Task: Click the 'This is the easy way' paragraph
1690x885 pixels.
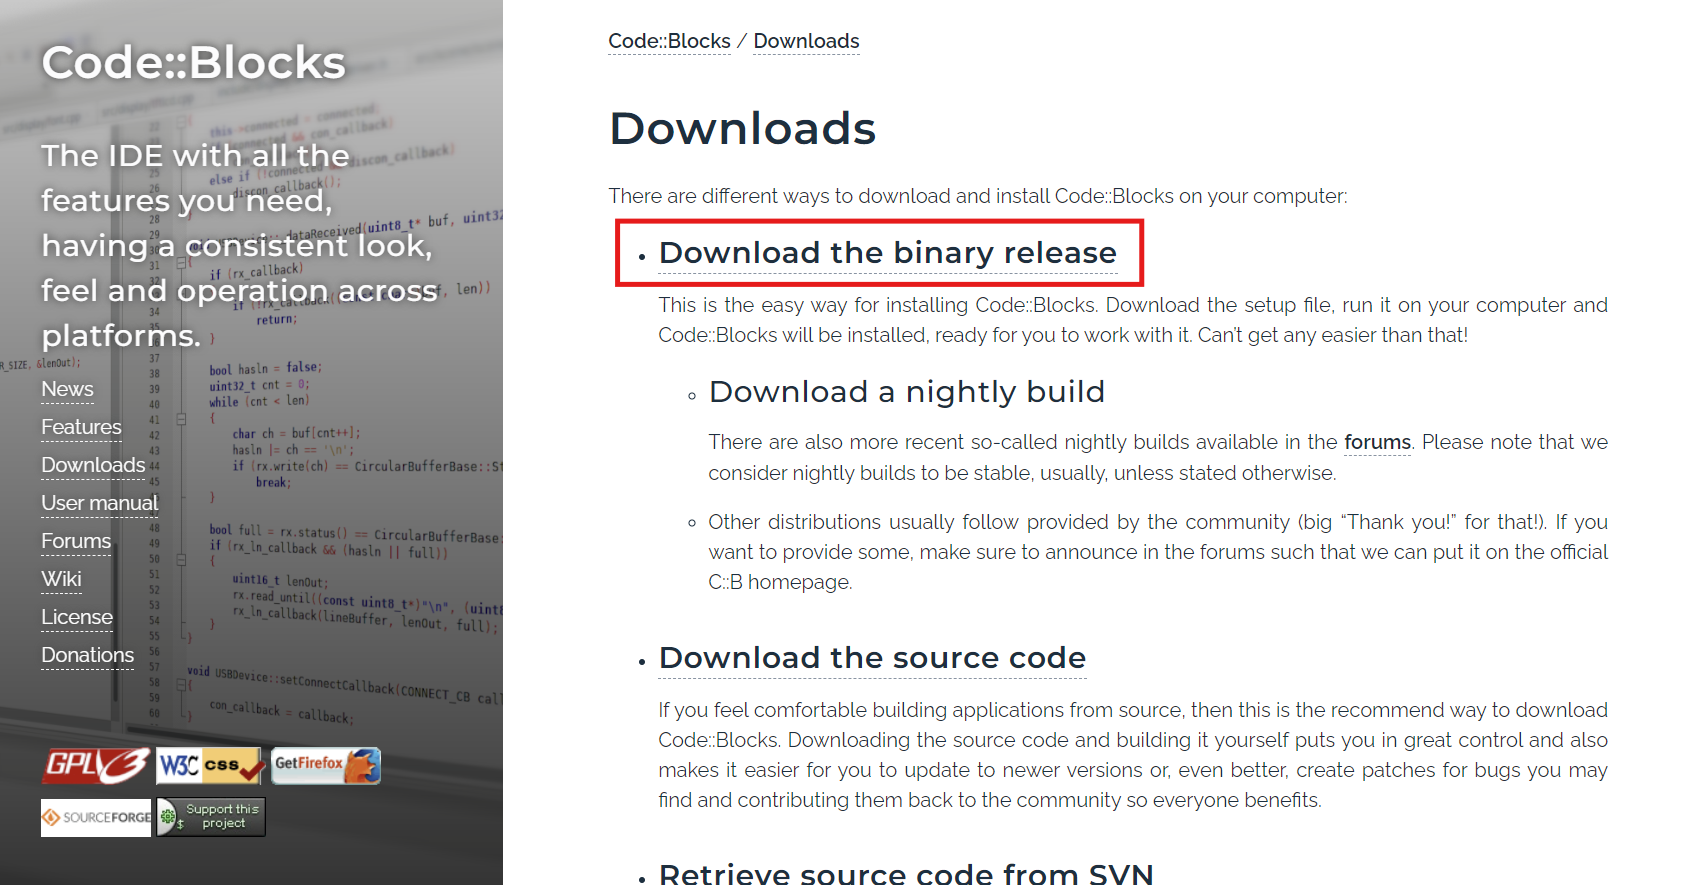Action: point(1133,320)
